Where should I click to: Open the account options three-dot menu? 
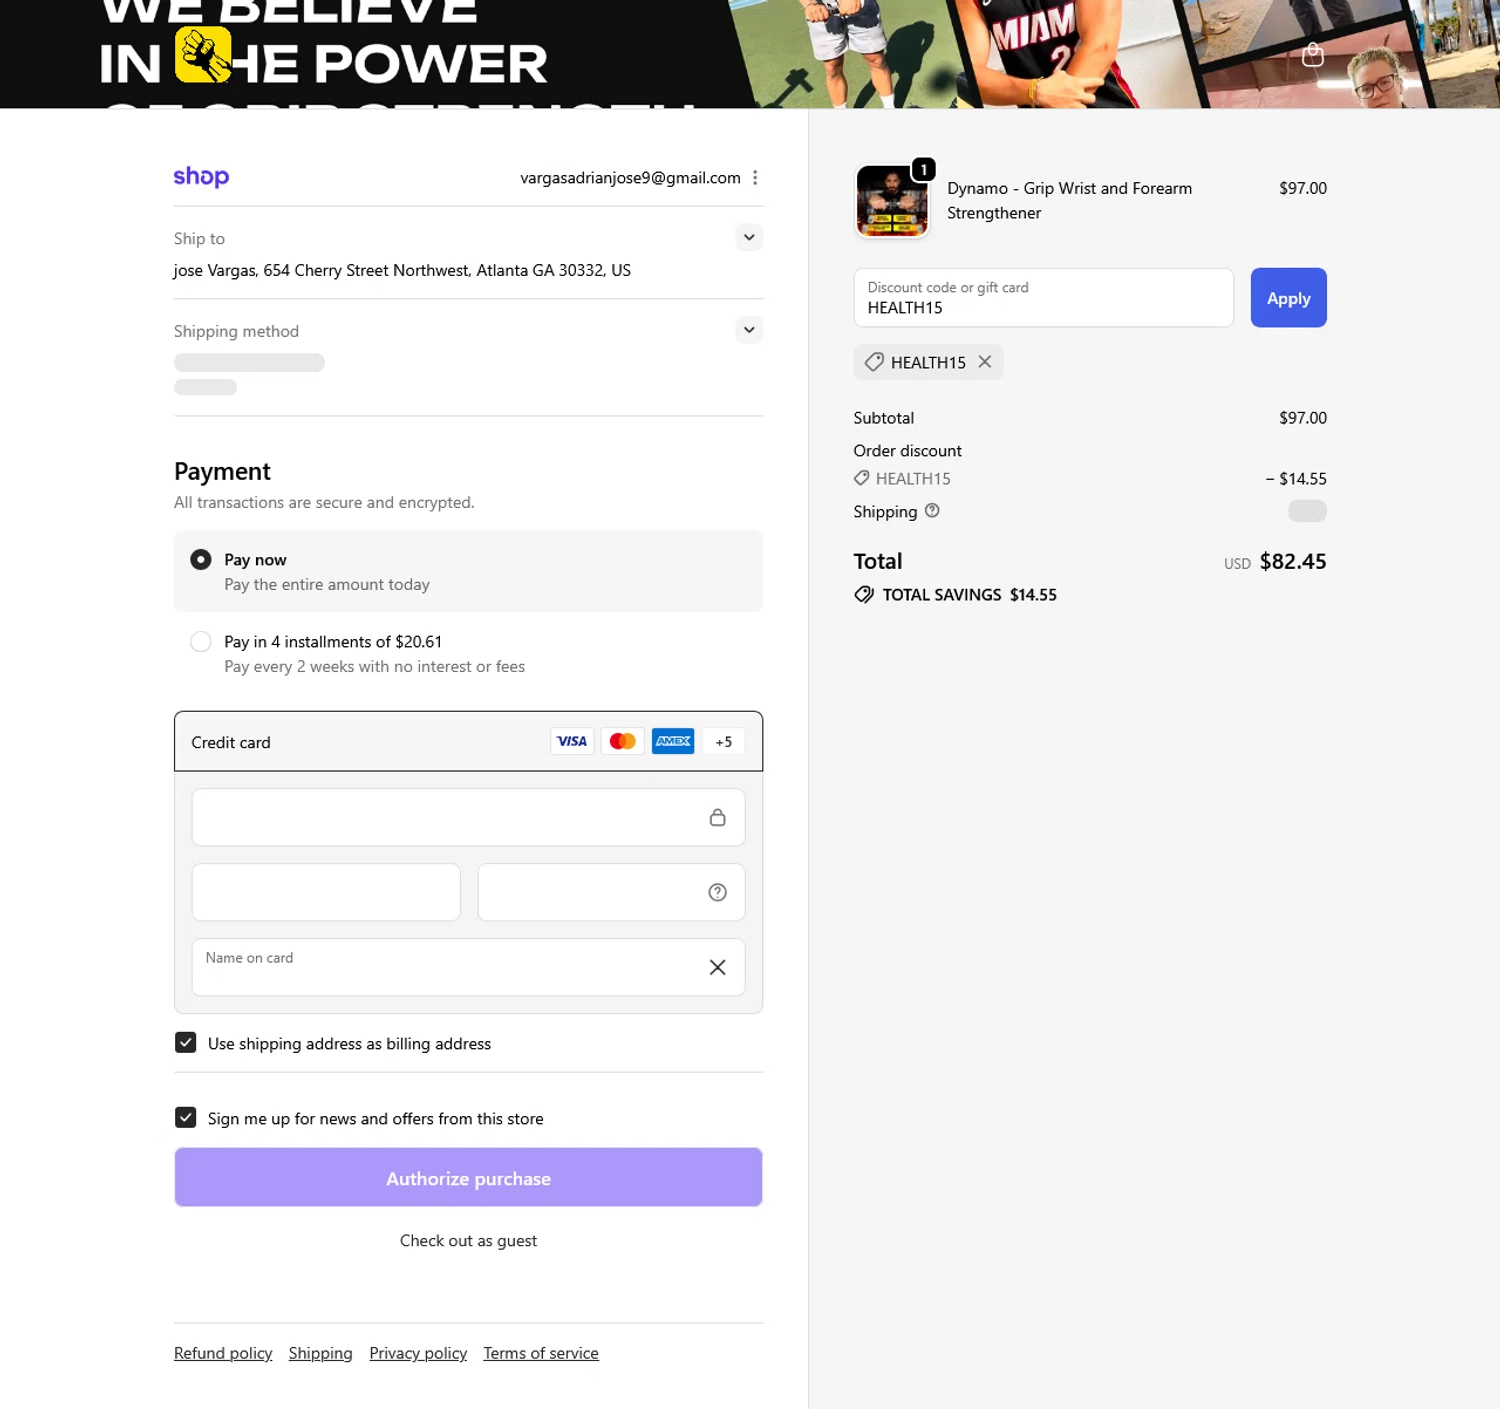pyautogui.click(x=755, y=177)
